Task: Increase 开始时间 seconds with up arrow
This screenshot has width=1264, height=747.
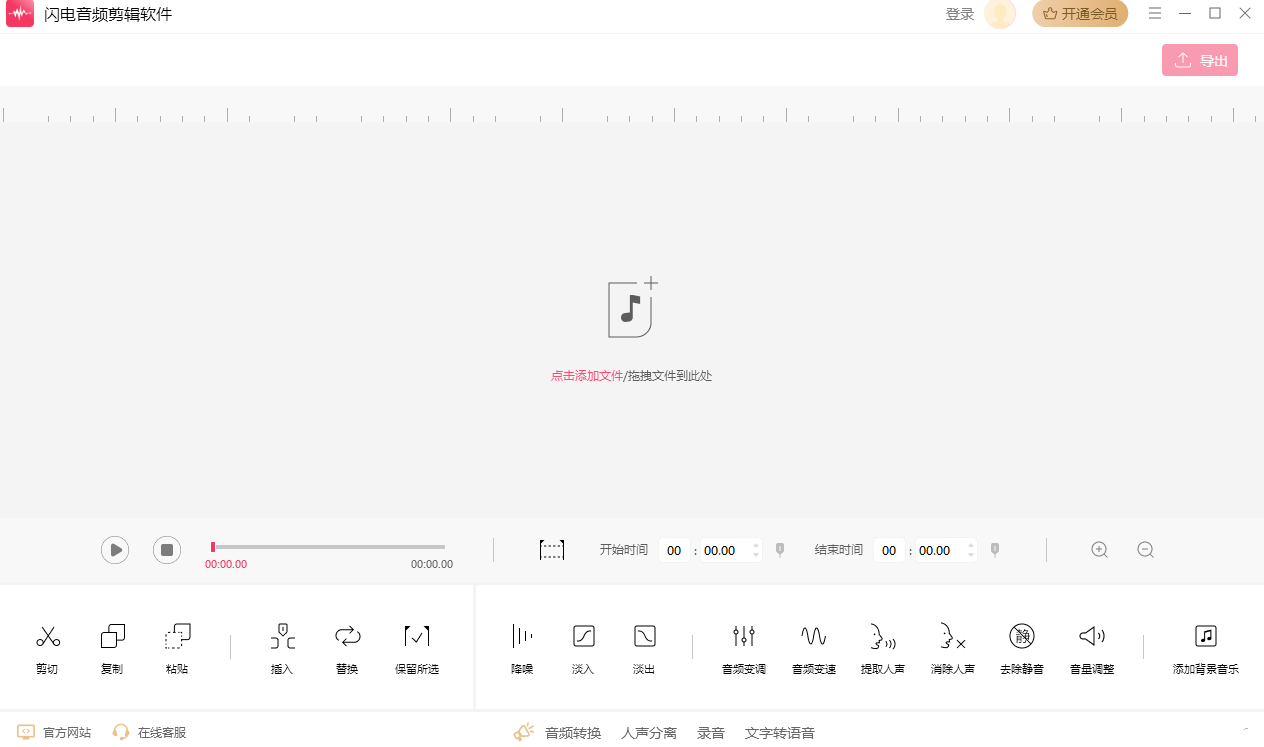Action: (x=756, y=545)
